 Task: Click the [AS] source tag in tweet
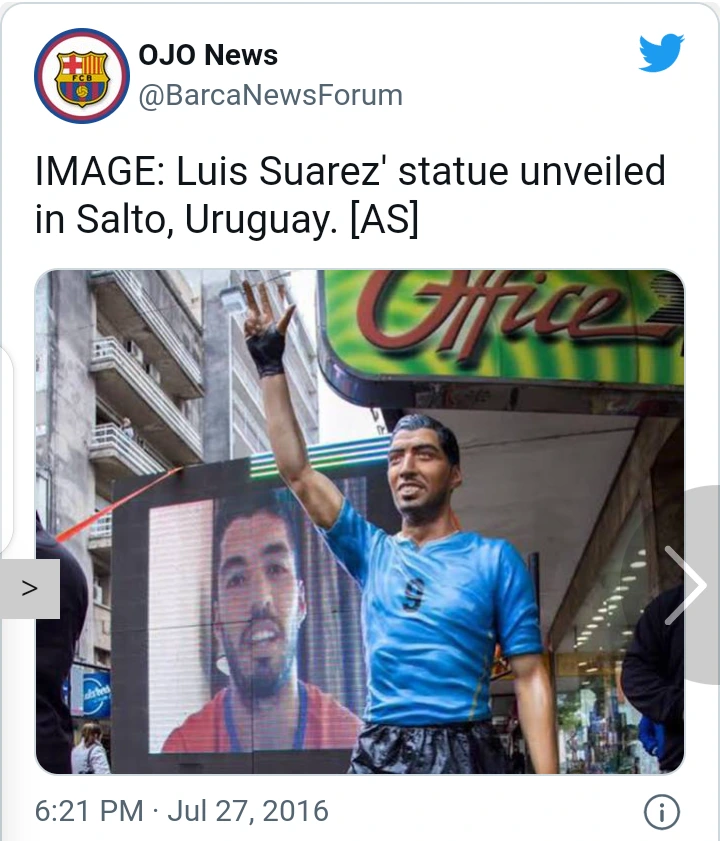[x=384, y=219]
